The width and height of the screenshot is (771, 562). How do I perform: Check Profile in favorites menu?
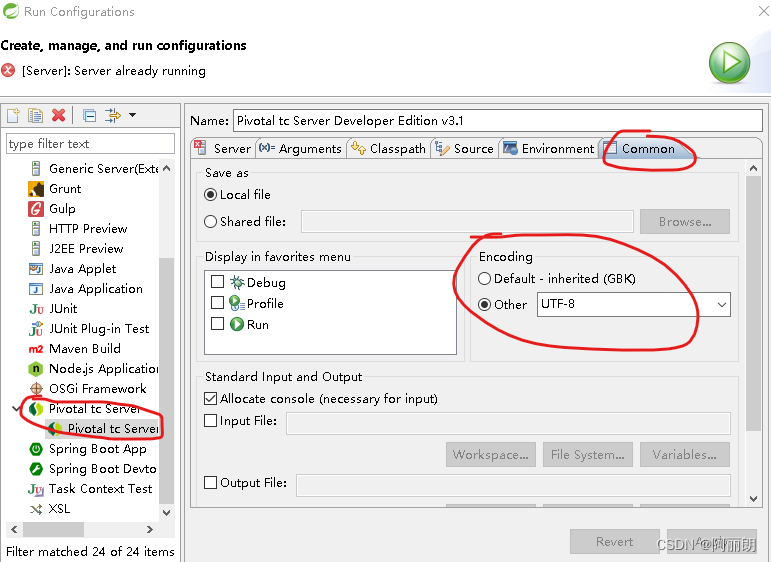coord(217,302)
